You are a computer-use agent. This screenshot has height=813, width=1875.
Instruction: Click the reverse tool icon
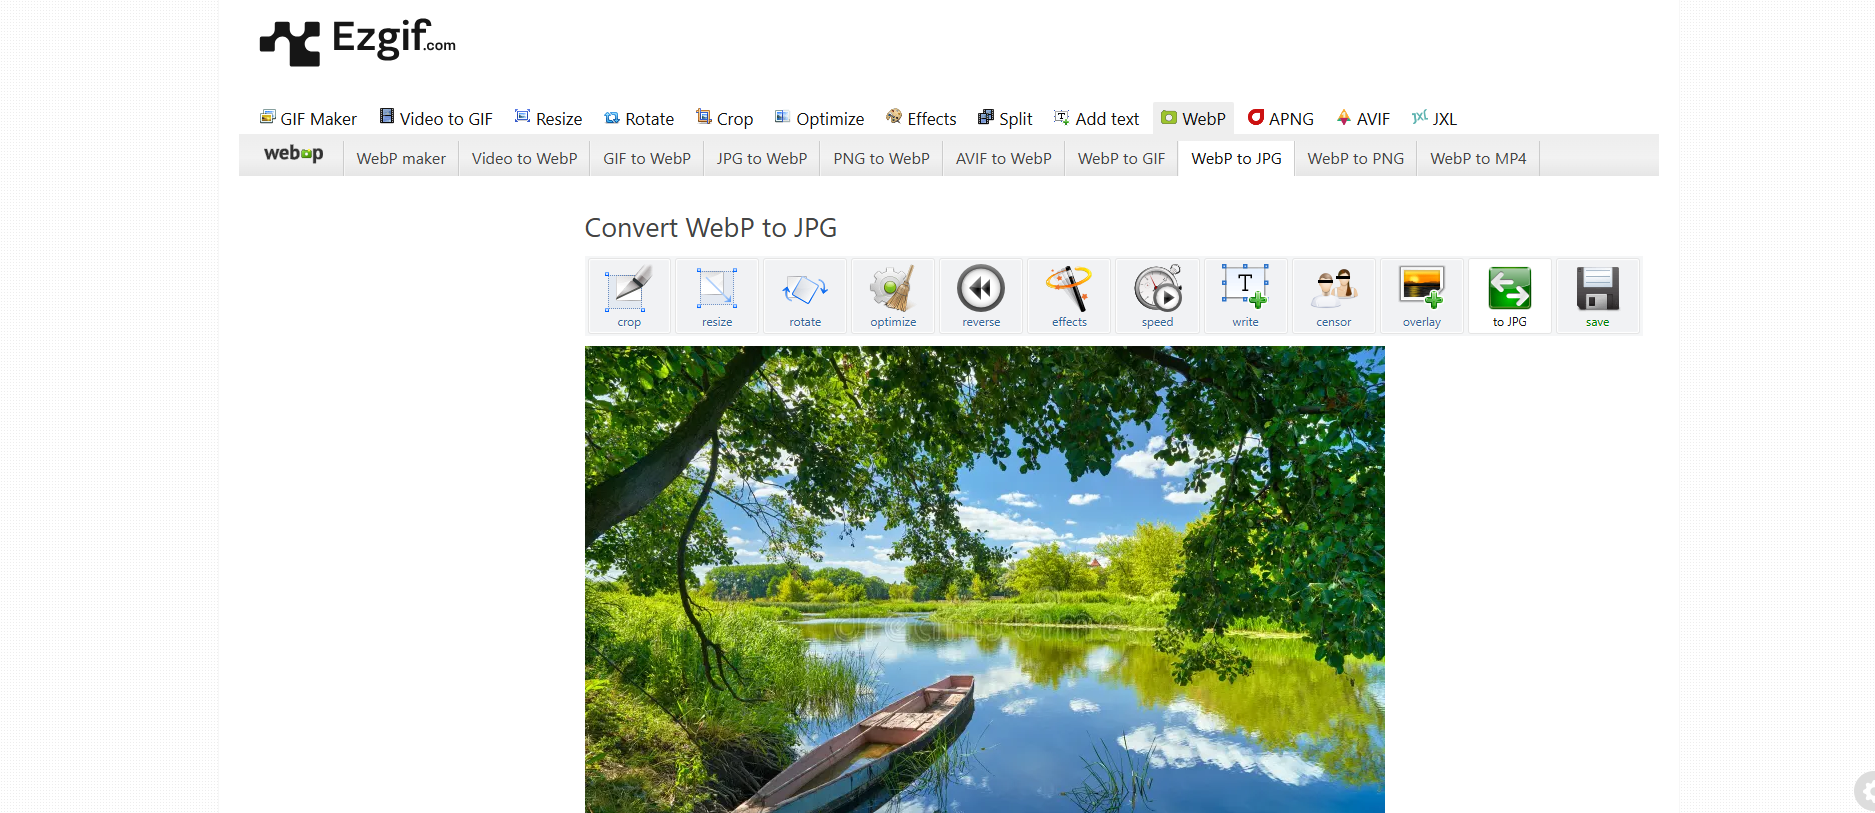tap(981, 296)
